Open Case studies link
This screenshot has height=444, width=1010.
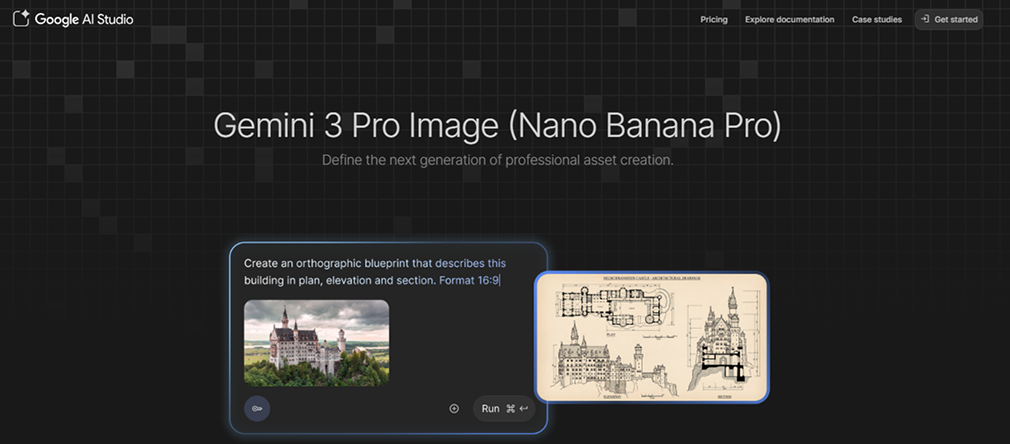[x=877, y=19]
